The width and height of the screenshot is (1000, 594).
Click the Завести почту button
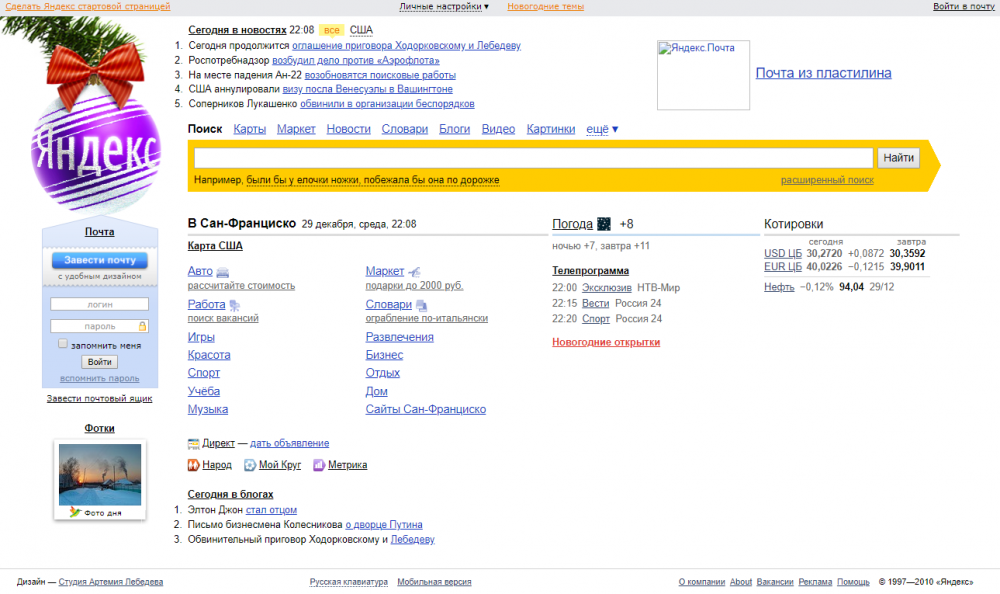(x=99, y=260)
